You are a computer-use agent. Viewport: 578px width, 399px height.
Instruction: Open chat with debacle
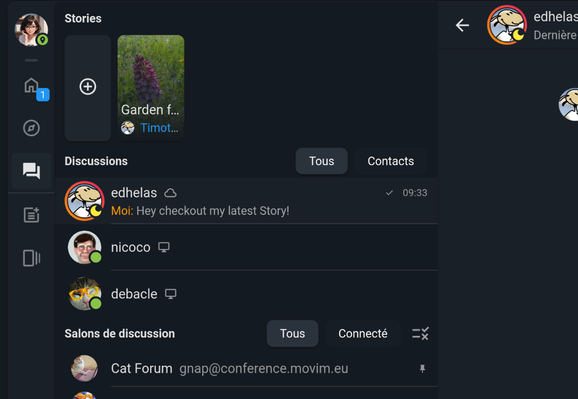tap(246, 294)
